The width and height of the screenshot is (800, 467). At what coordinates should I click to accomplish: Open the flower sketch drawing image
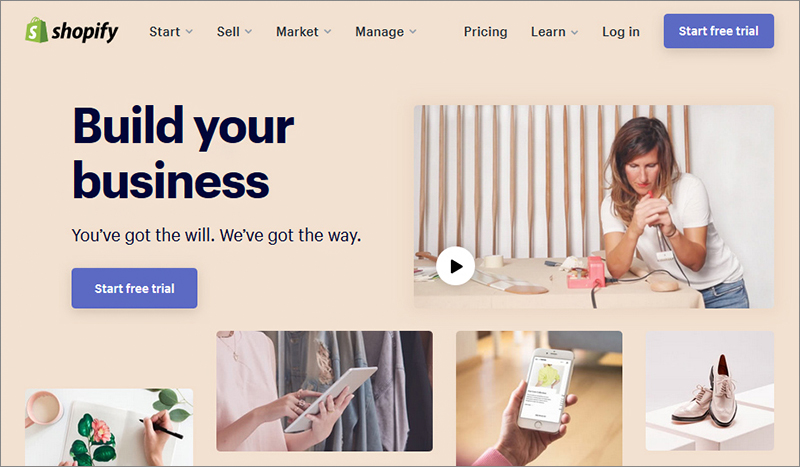point(109,427)
